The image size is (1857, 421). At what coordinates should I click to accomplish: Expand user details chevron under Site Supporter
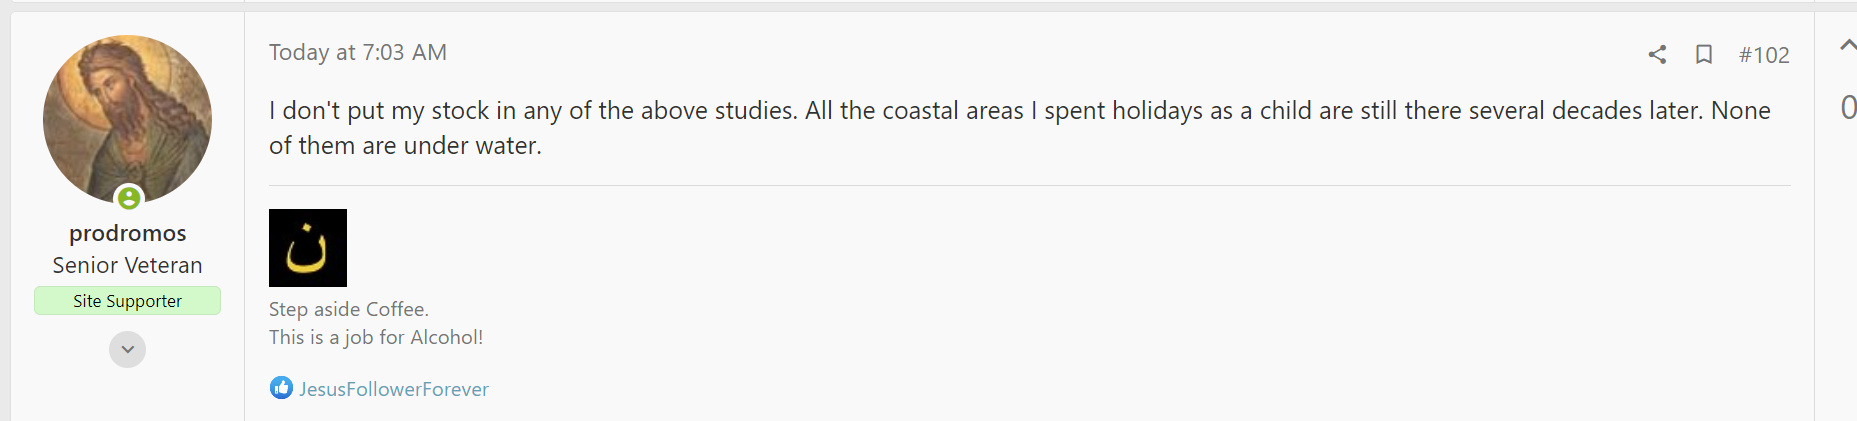[127, 350]
